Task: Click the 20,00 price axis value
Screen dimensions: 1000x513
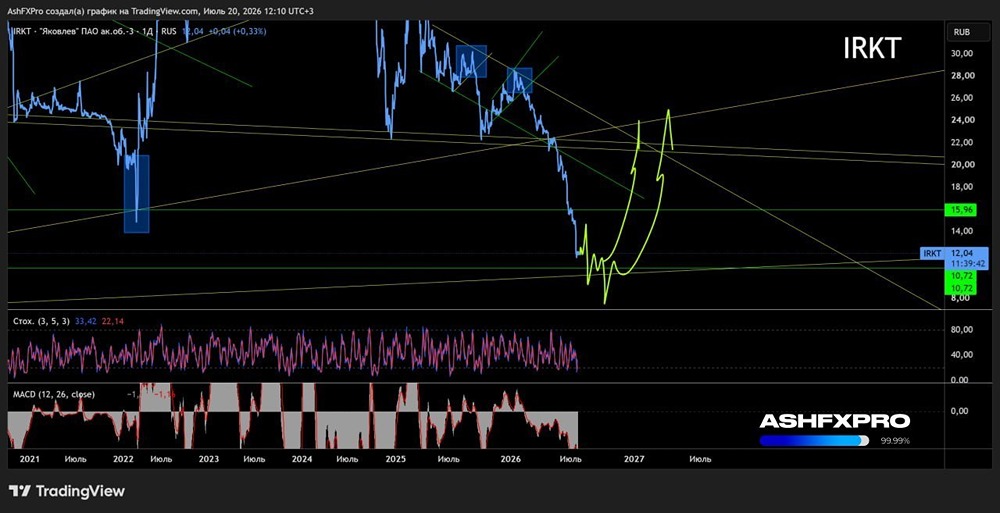Action: click(962, 165)
